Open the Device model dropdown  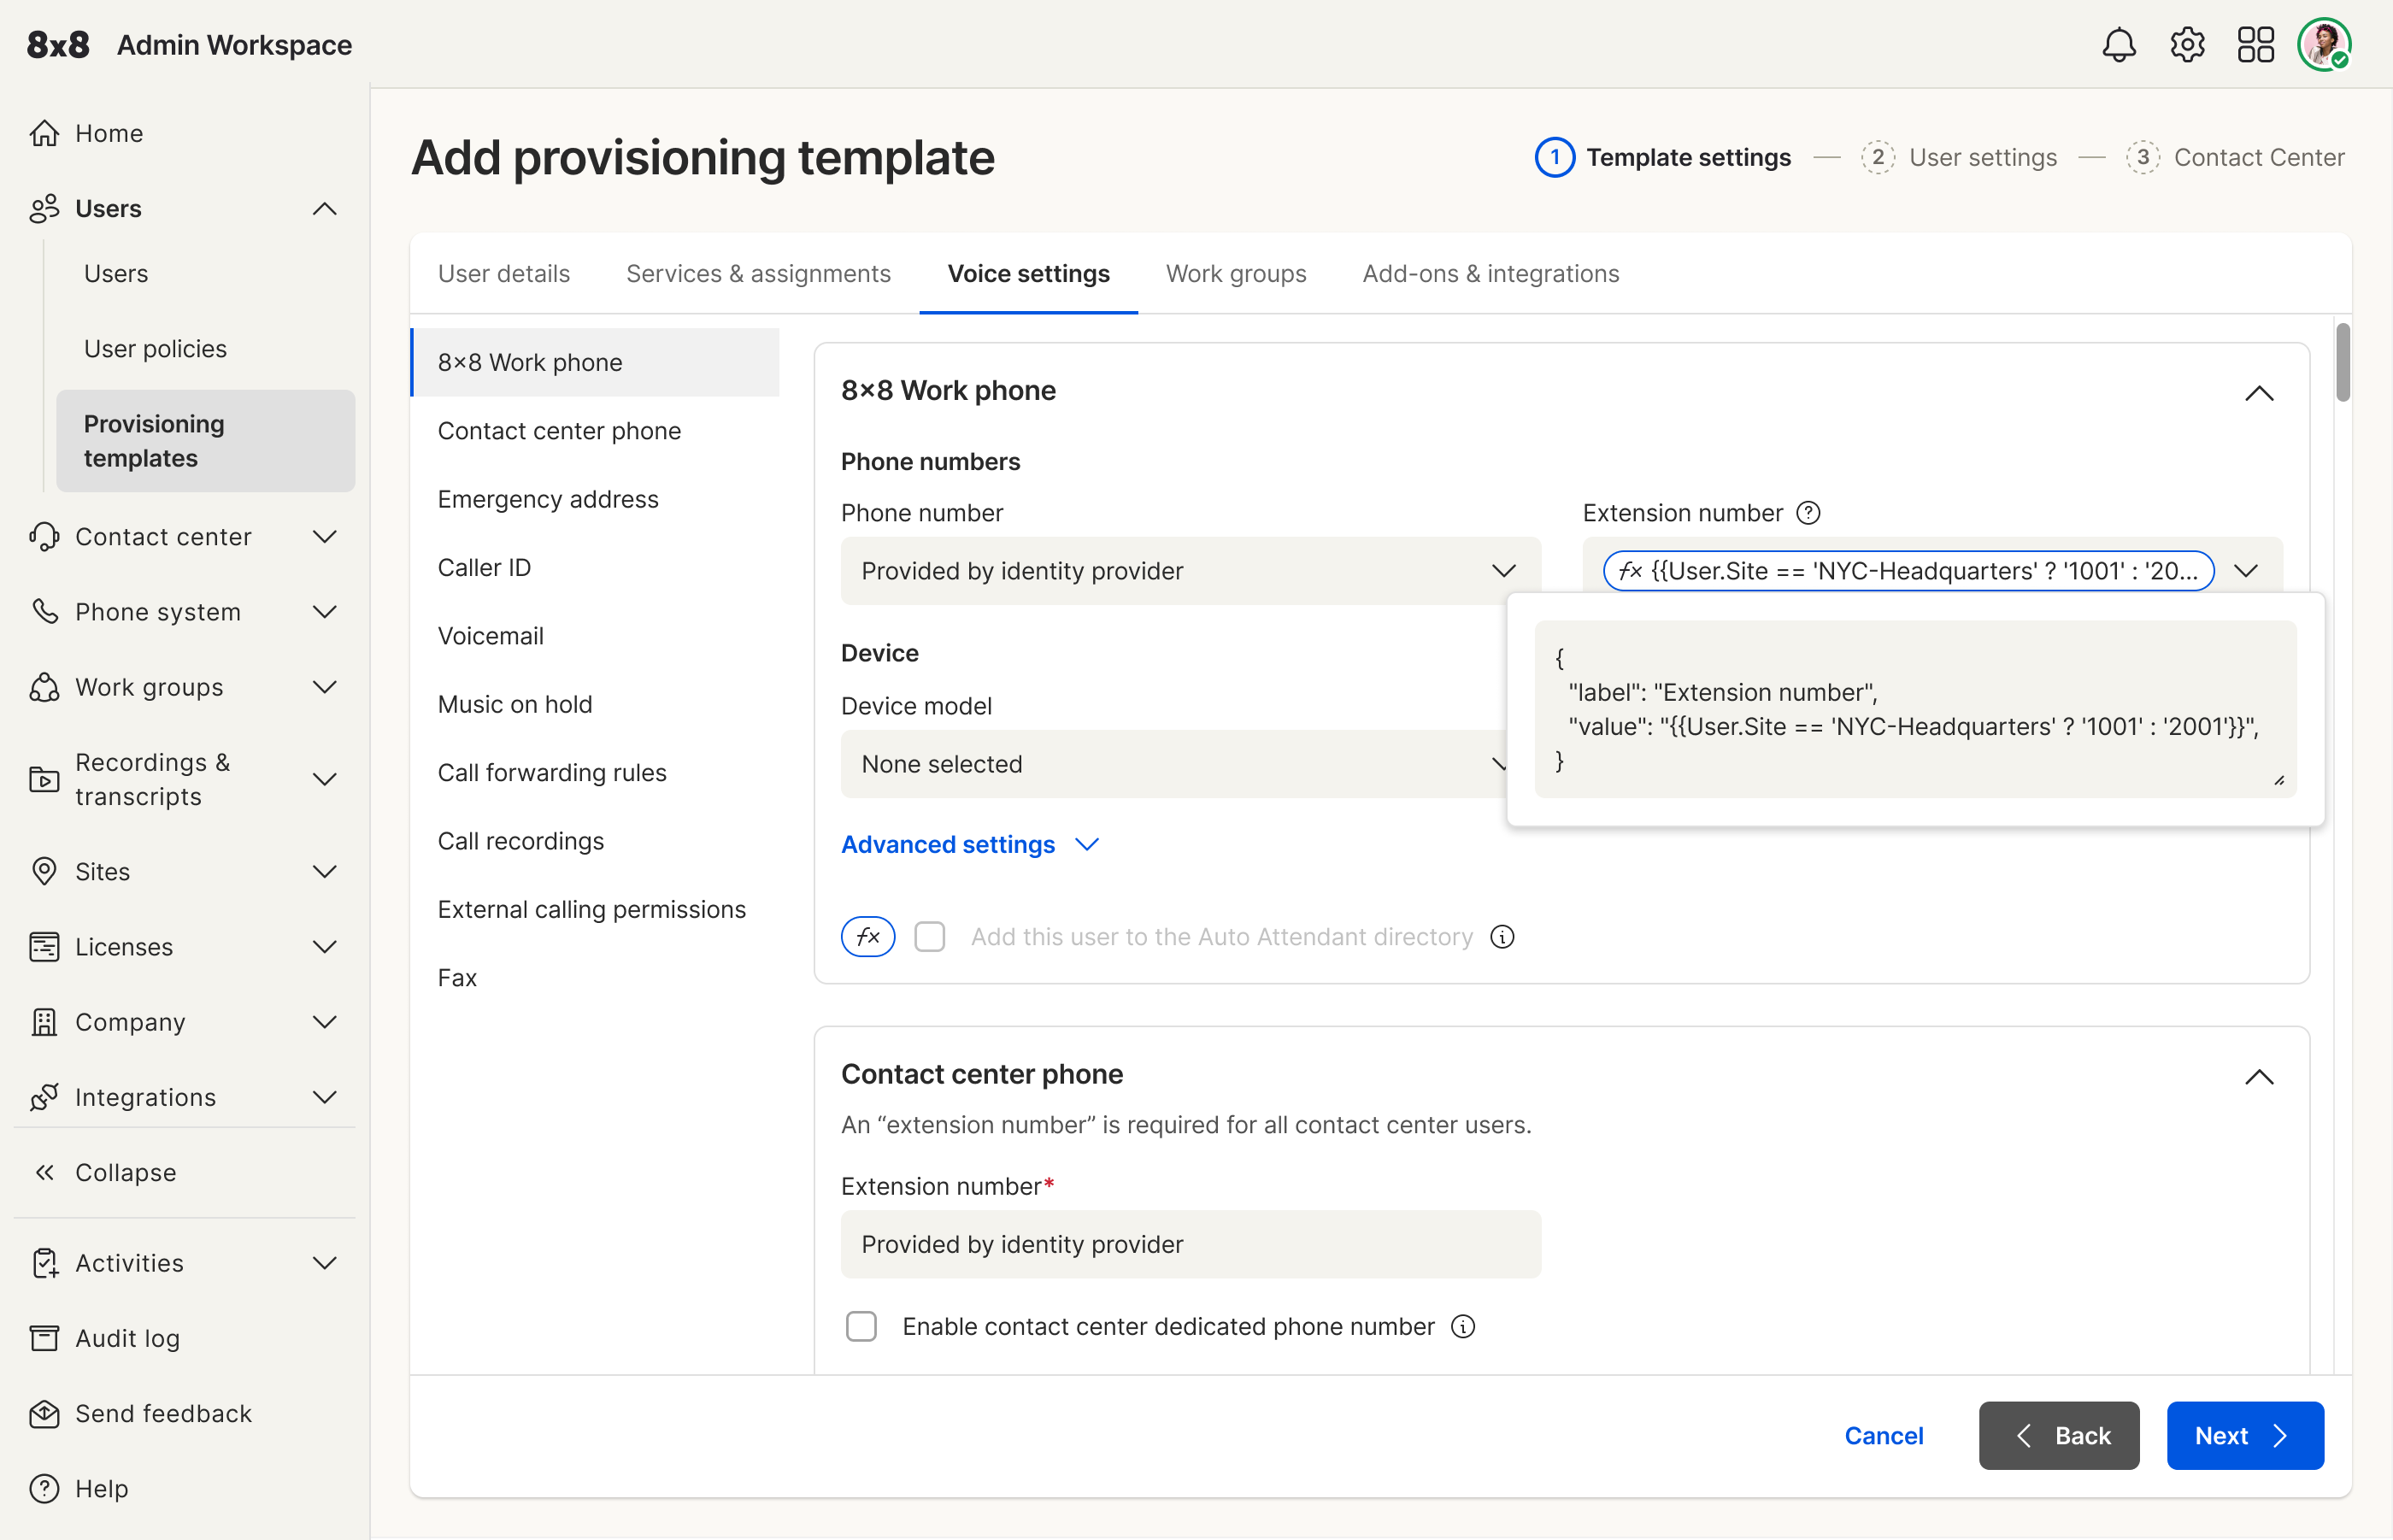[1175, 764]
